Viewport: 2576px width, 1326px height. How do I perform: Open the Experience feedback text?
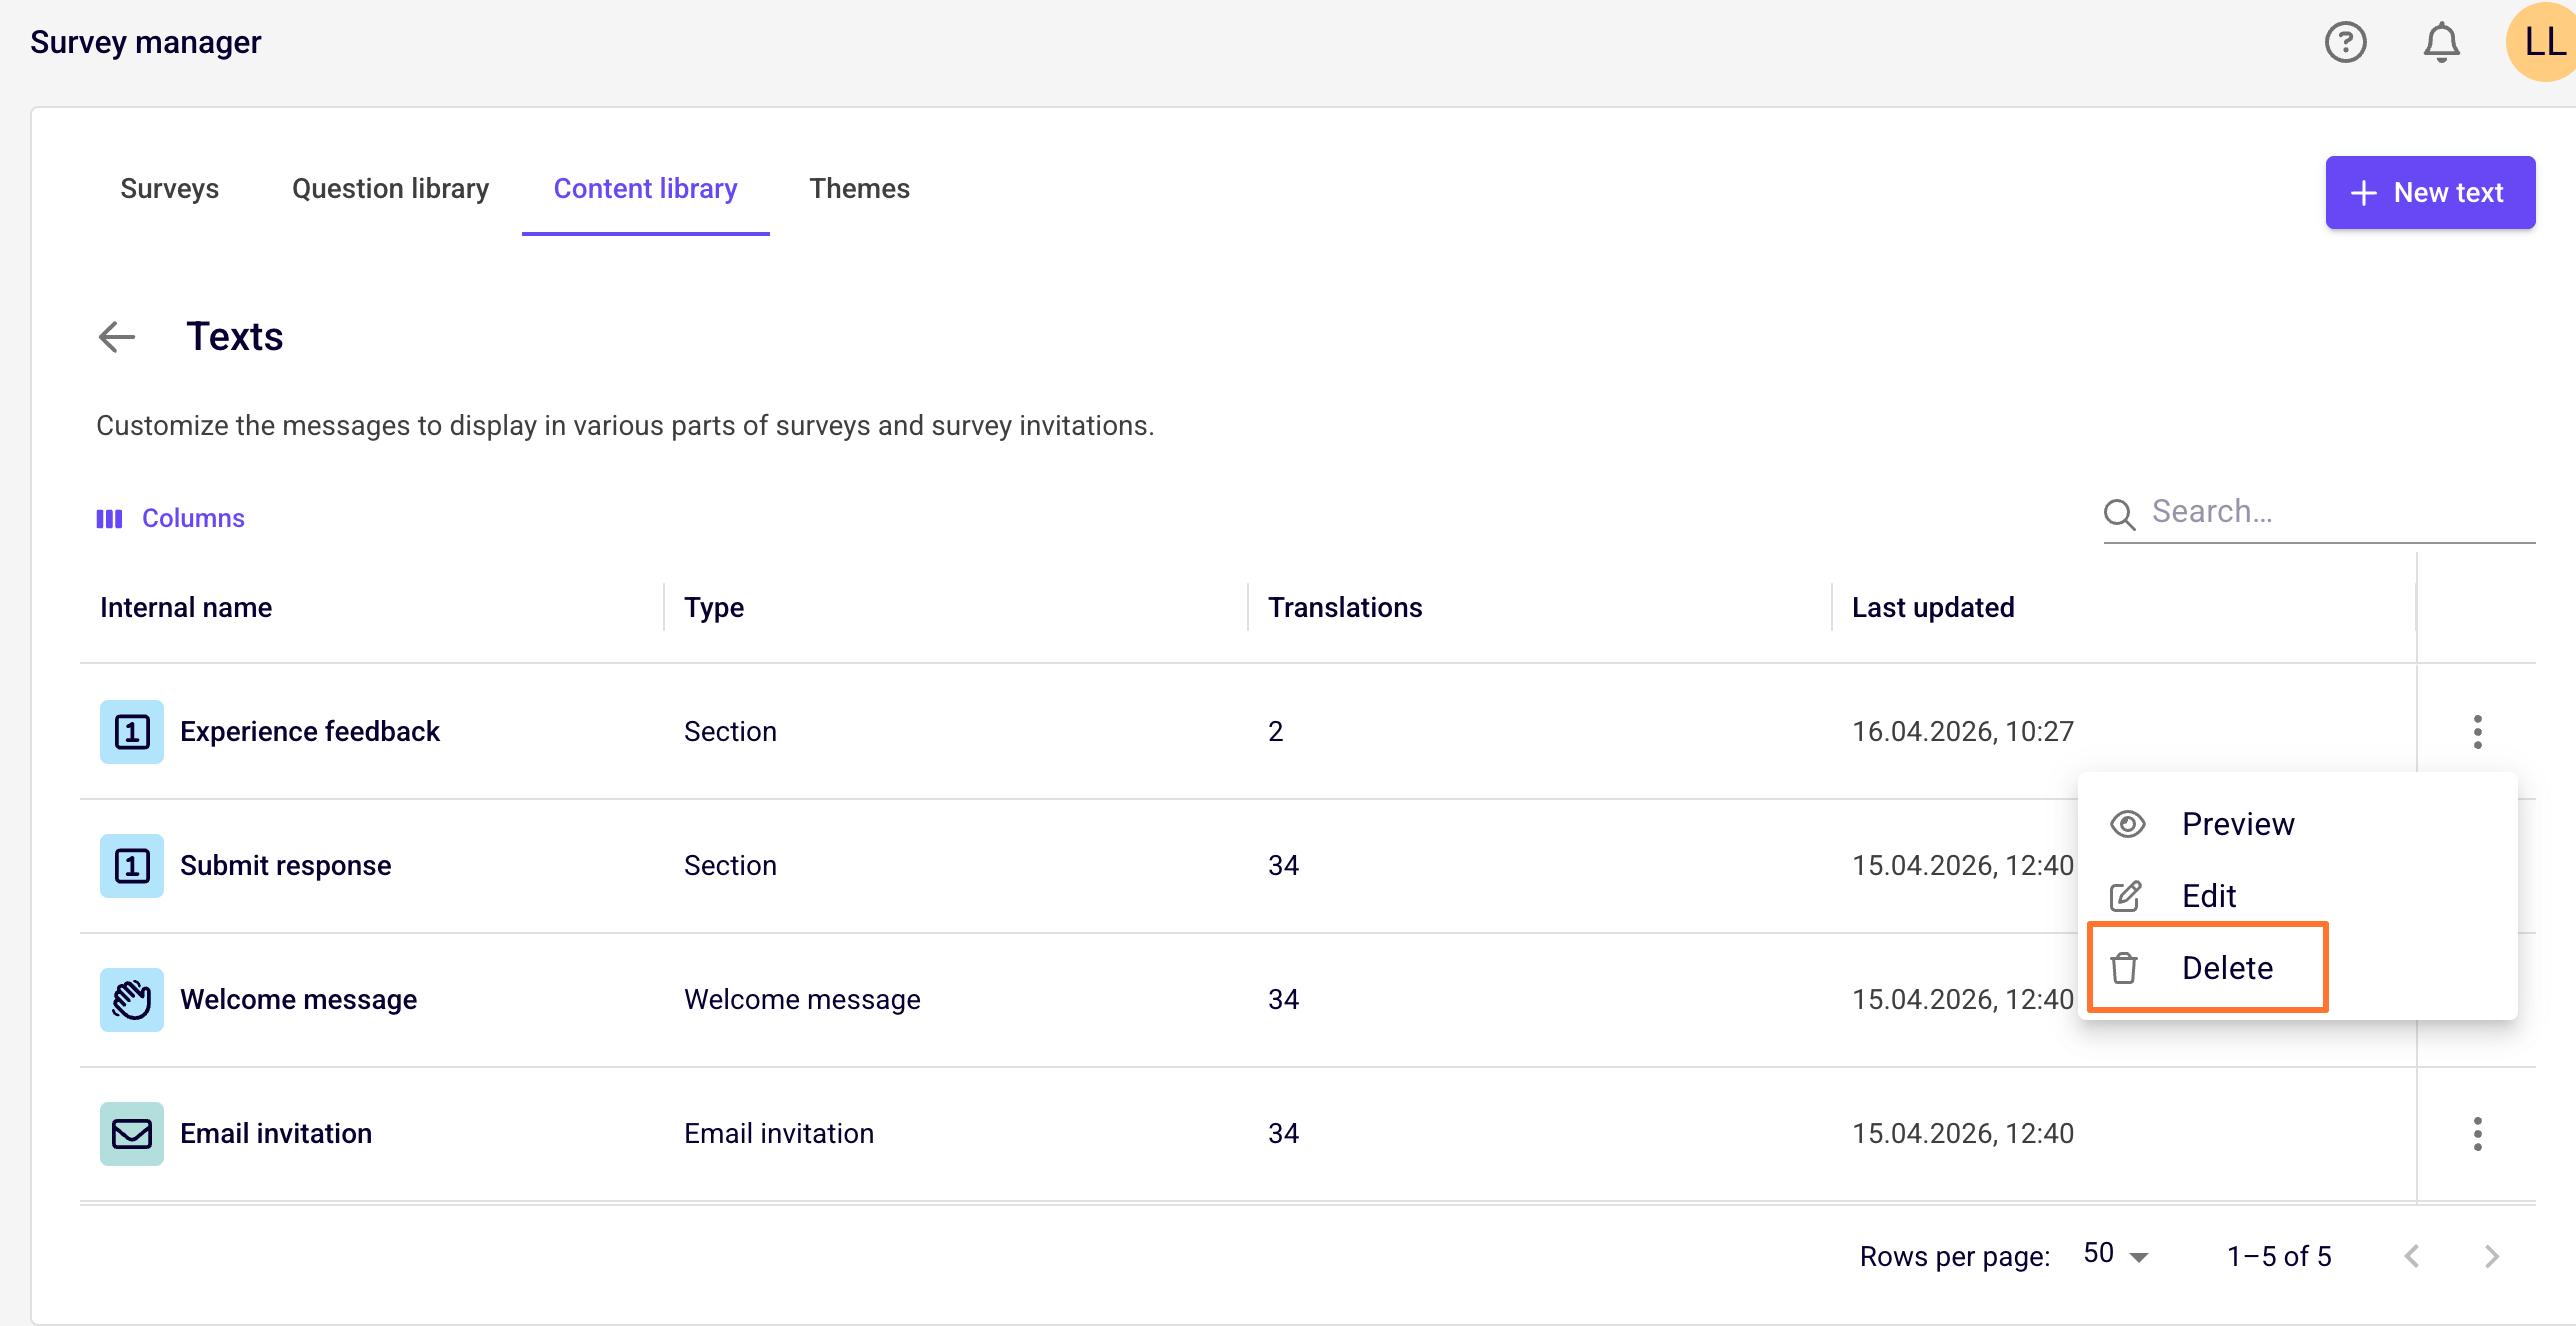(x=310, y=732)
